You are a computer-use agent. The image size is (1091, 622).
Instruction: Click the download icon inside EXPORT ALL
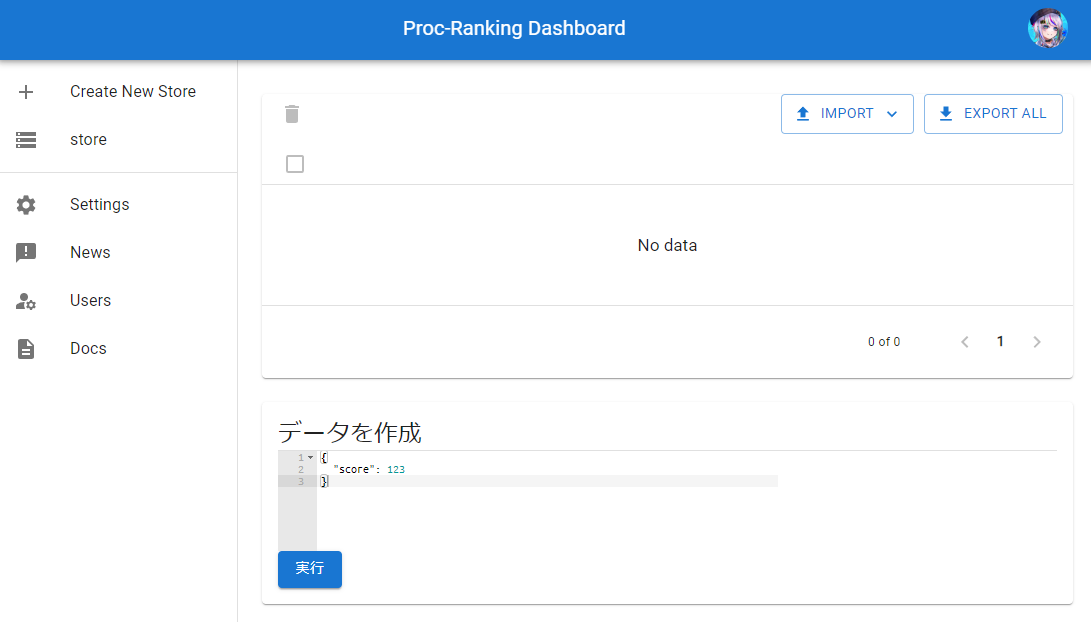[945, 113]
